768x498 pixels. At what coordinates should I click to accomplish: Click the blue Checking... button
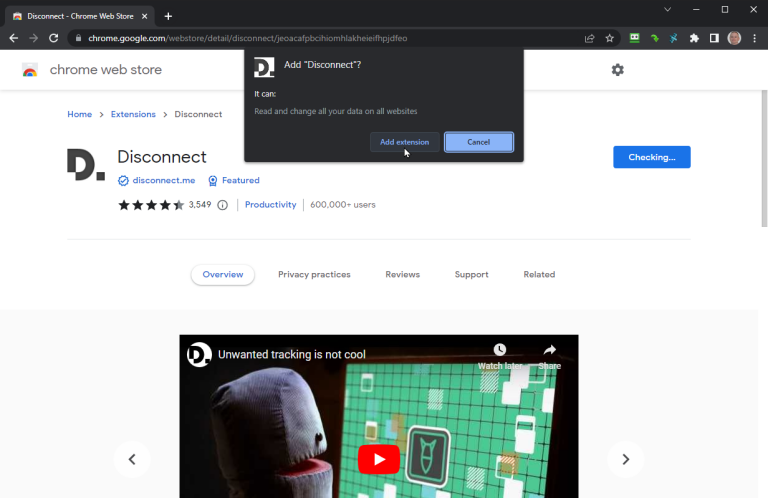point(651,157)
